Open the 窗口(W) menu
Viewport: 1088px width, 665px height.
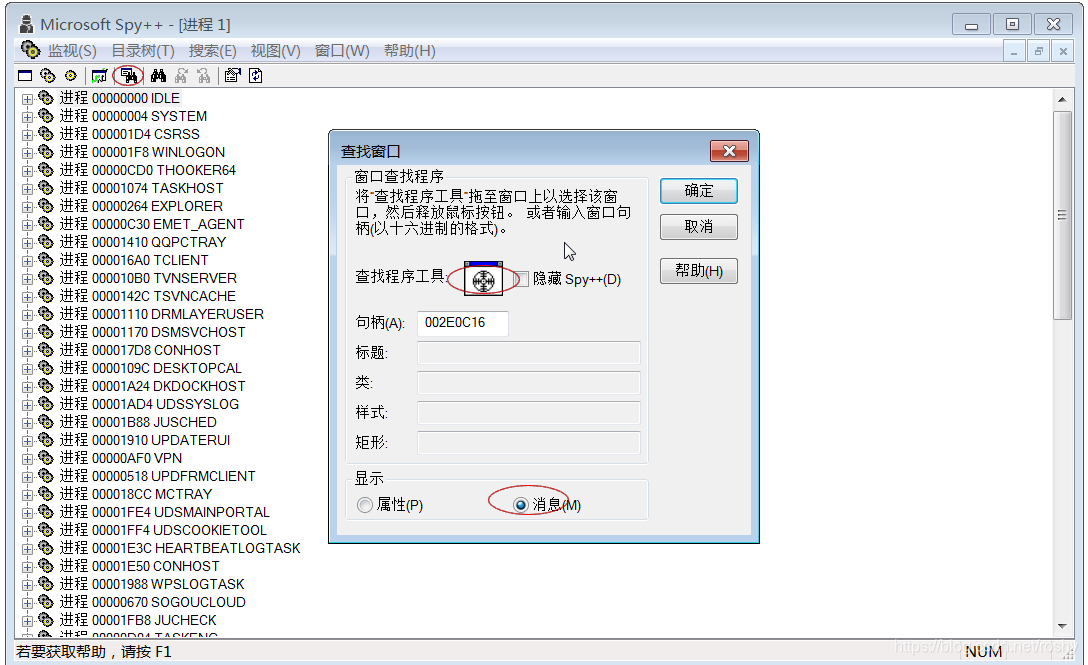(x=342, y=51)
